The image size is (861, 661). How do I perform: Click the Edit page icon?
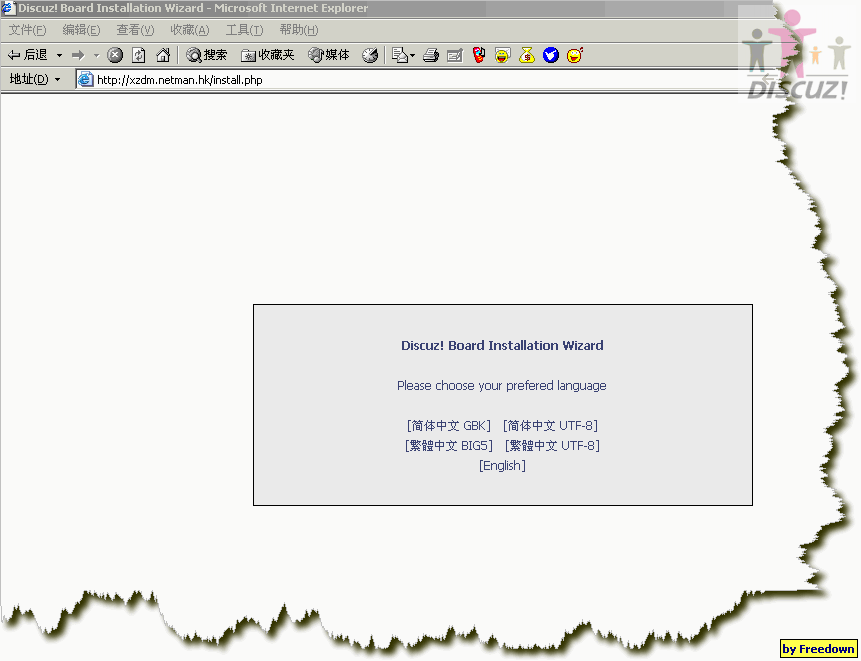pyautogui.click(x=455, y=55)
